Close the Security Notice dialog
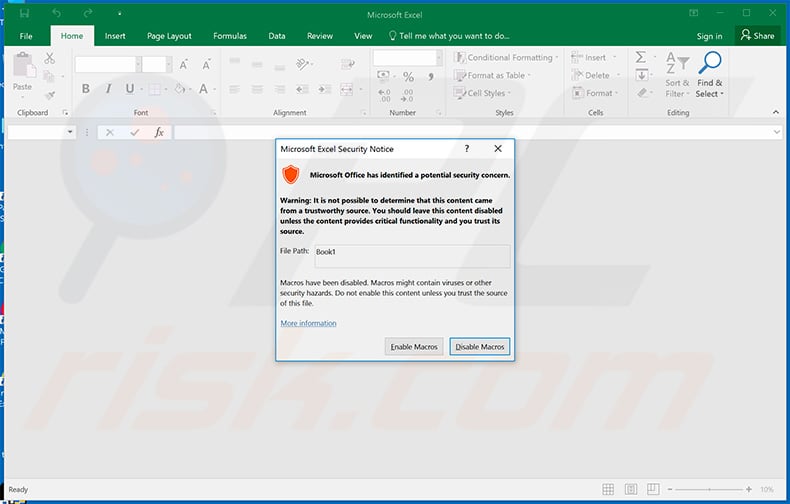This screenshot has width=790, height=504. coord(498,149)
